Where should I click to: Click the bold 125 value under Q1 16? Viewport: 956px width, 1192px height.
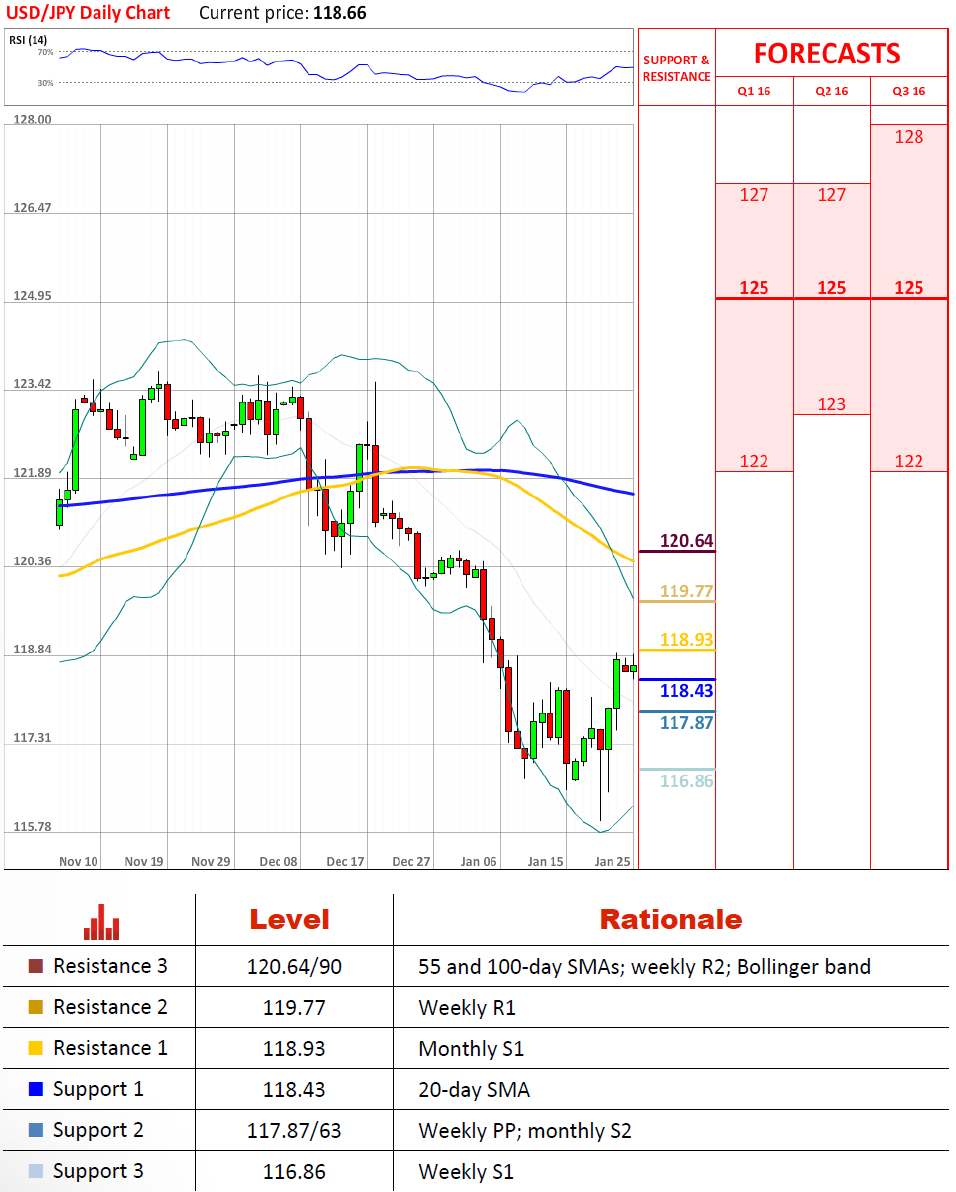(754, 288)
